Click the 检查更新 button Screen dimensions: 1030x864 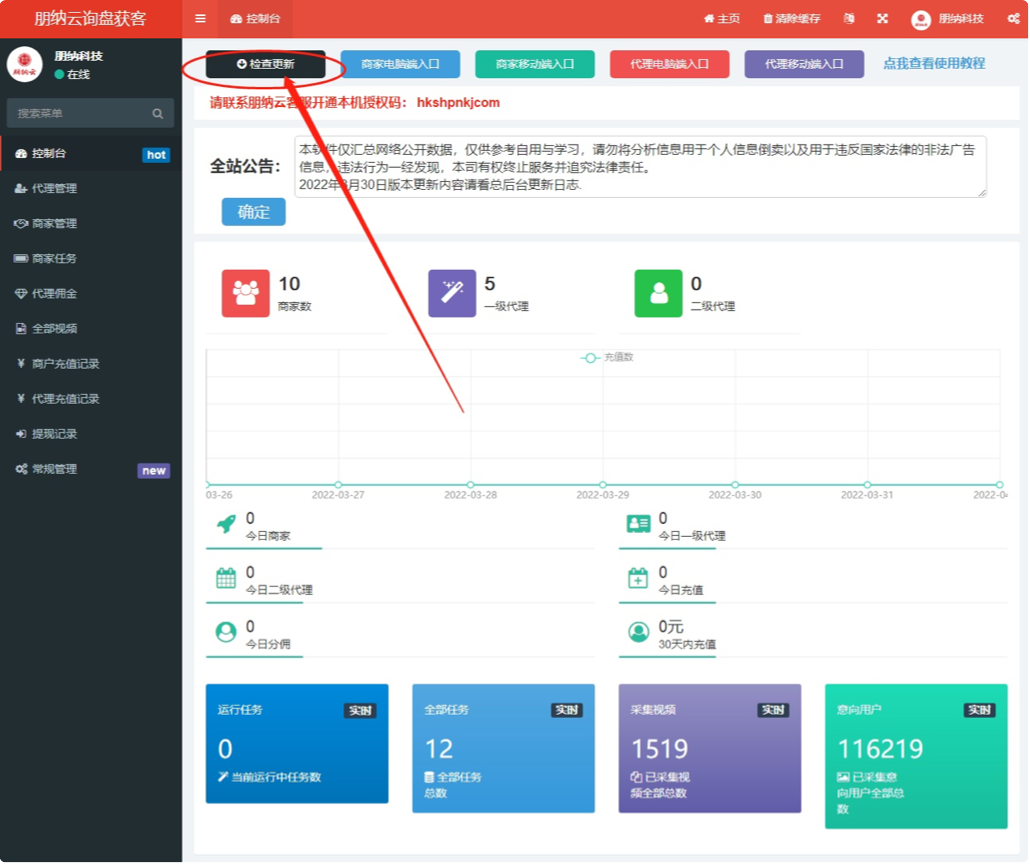pos(265,64)
